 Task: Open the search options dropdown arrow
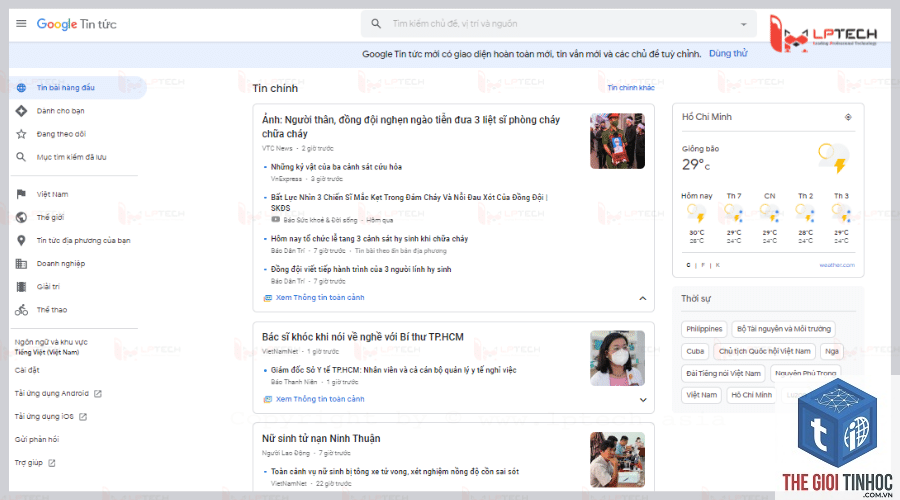tap(743, 24)
